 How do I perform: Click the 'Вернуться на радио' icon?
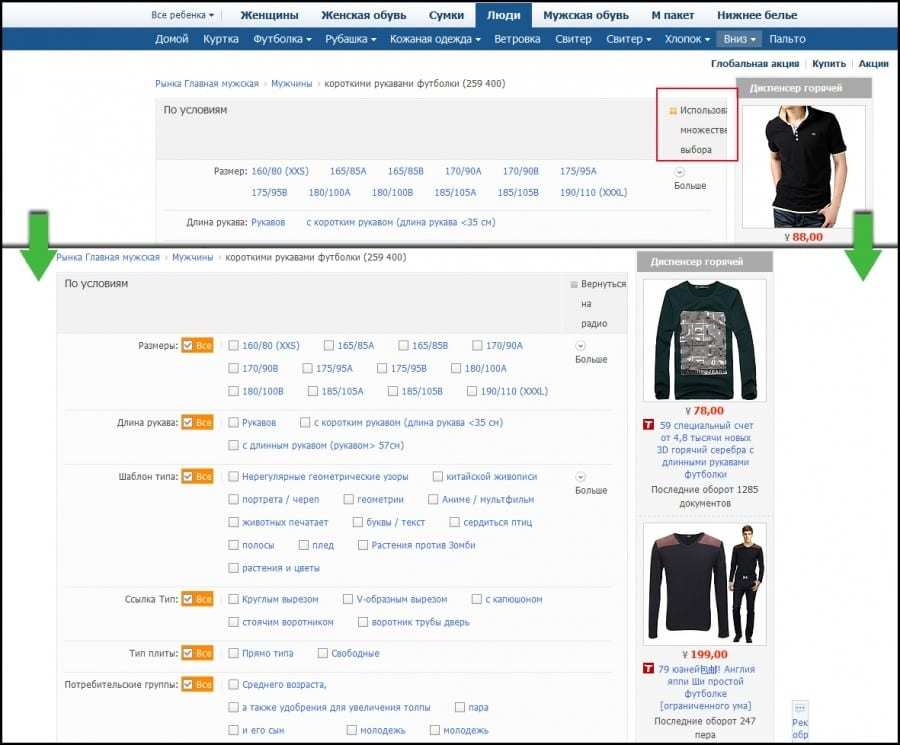[573, 284]
